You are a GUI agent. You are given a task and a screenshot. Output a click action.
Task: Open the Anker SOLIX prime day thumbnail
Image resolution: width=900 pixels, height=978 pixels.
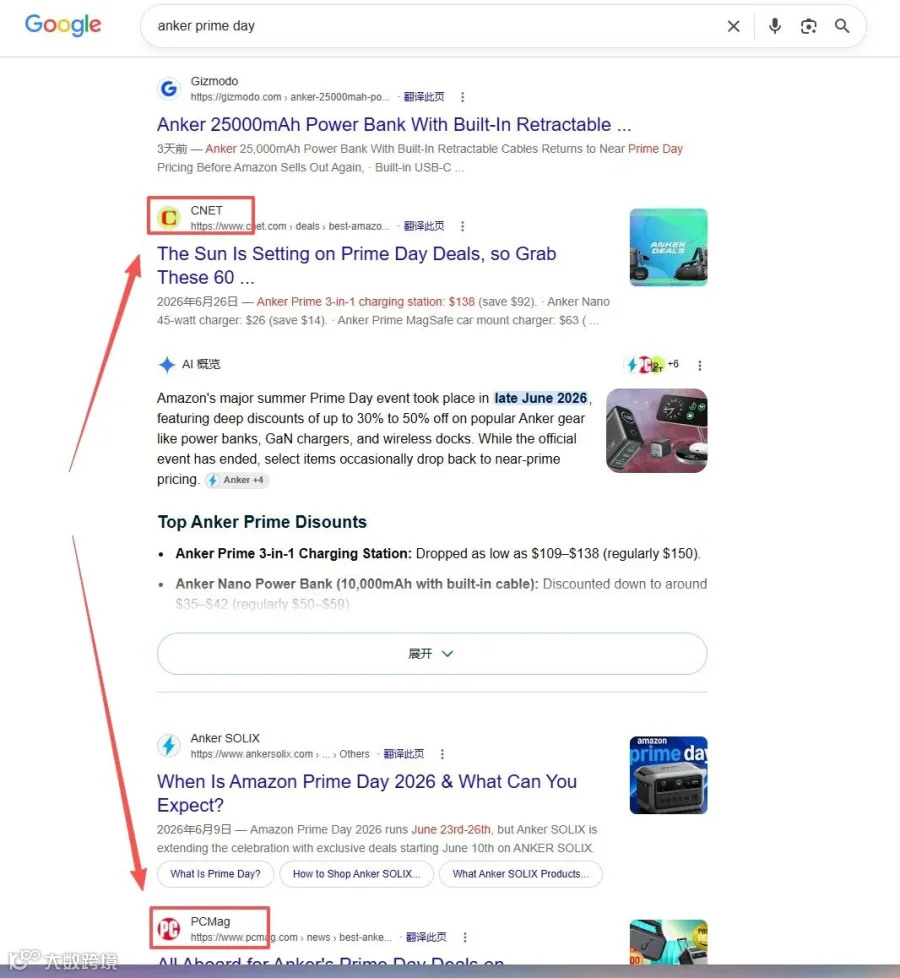coord(668,775)
